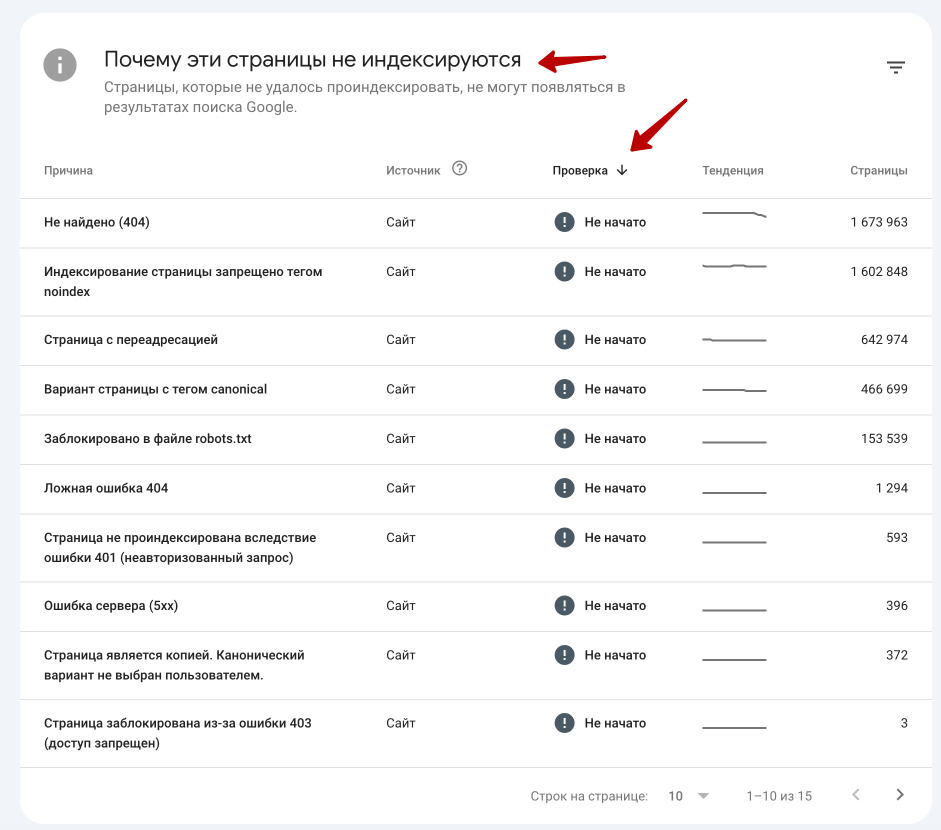The width and height of the screenshot is (941, 830).
Task: Select the Причина column header
Action: click(67, 170)
